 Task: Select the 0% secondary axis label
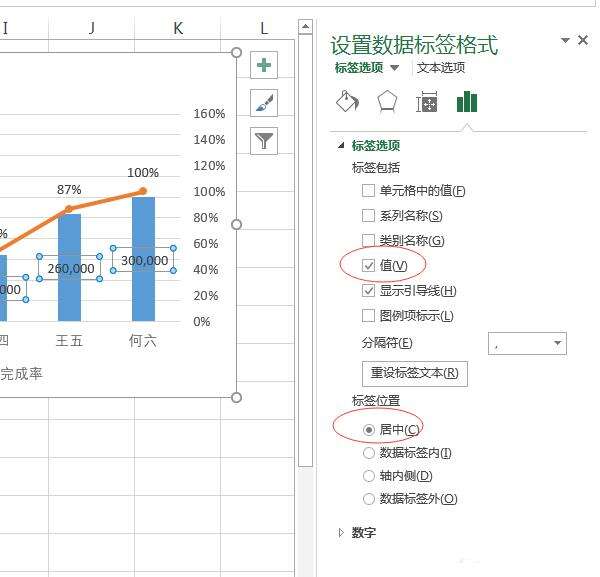point(202,321)
